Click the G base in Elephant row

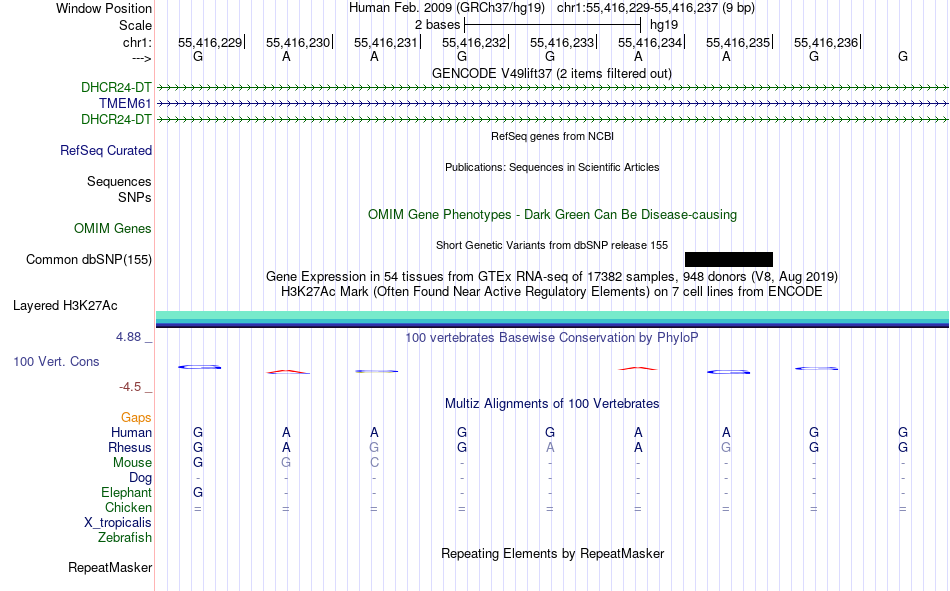click(x=198, y=492)
